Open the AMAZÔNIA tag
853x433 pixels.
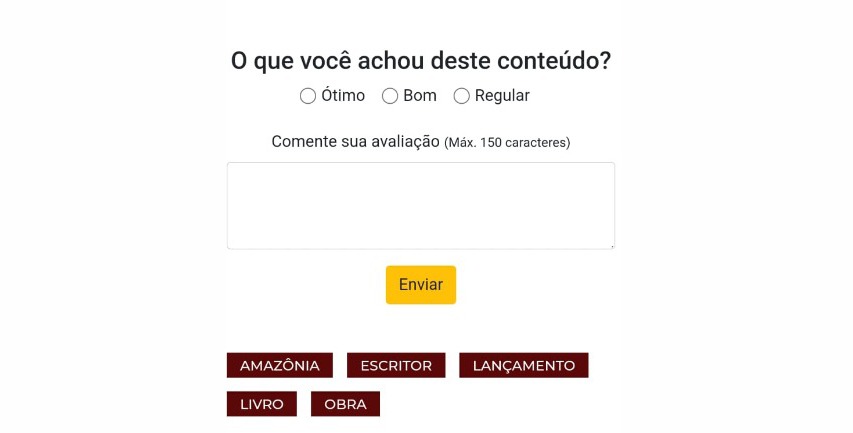click(280, 366)
